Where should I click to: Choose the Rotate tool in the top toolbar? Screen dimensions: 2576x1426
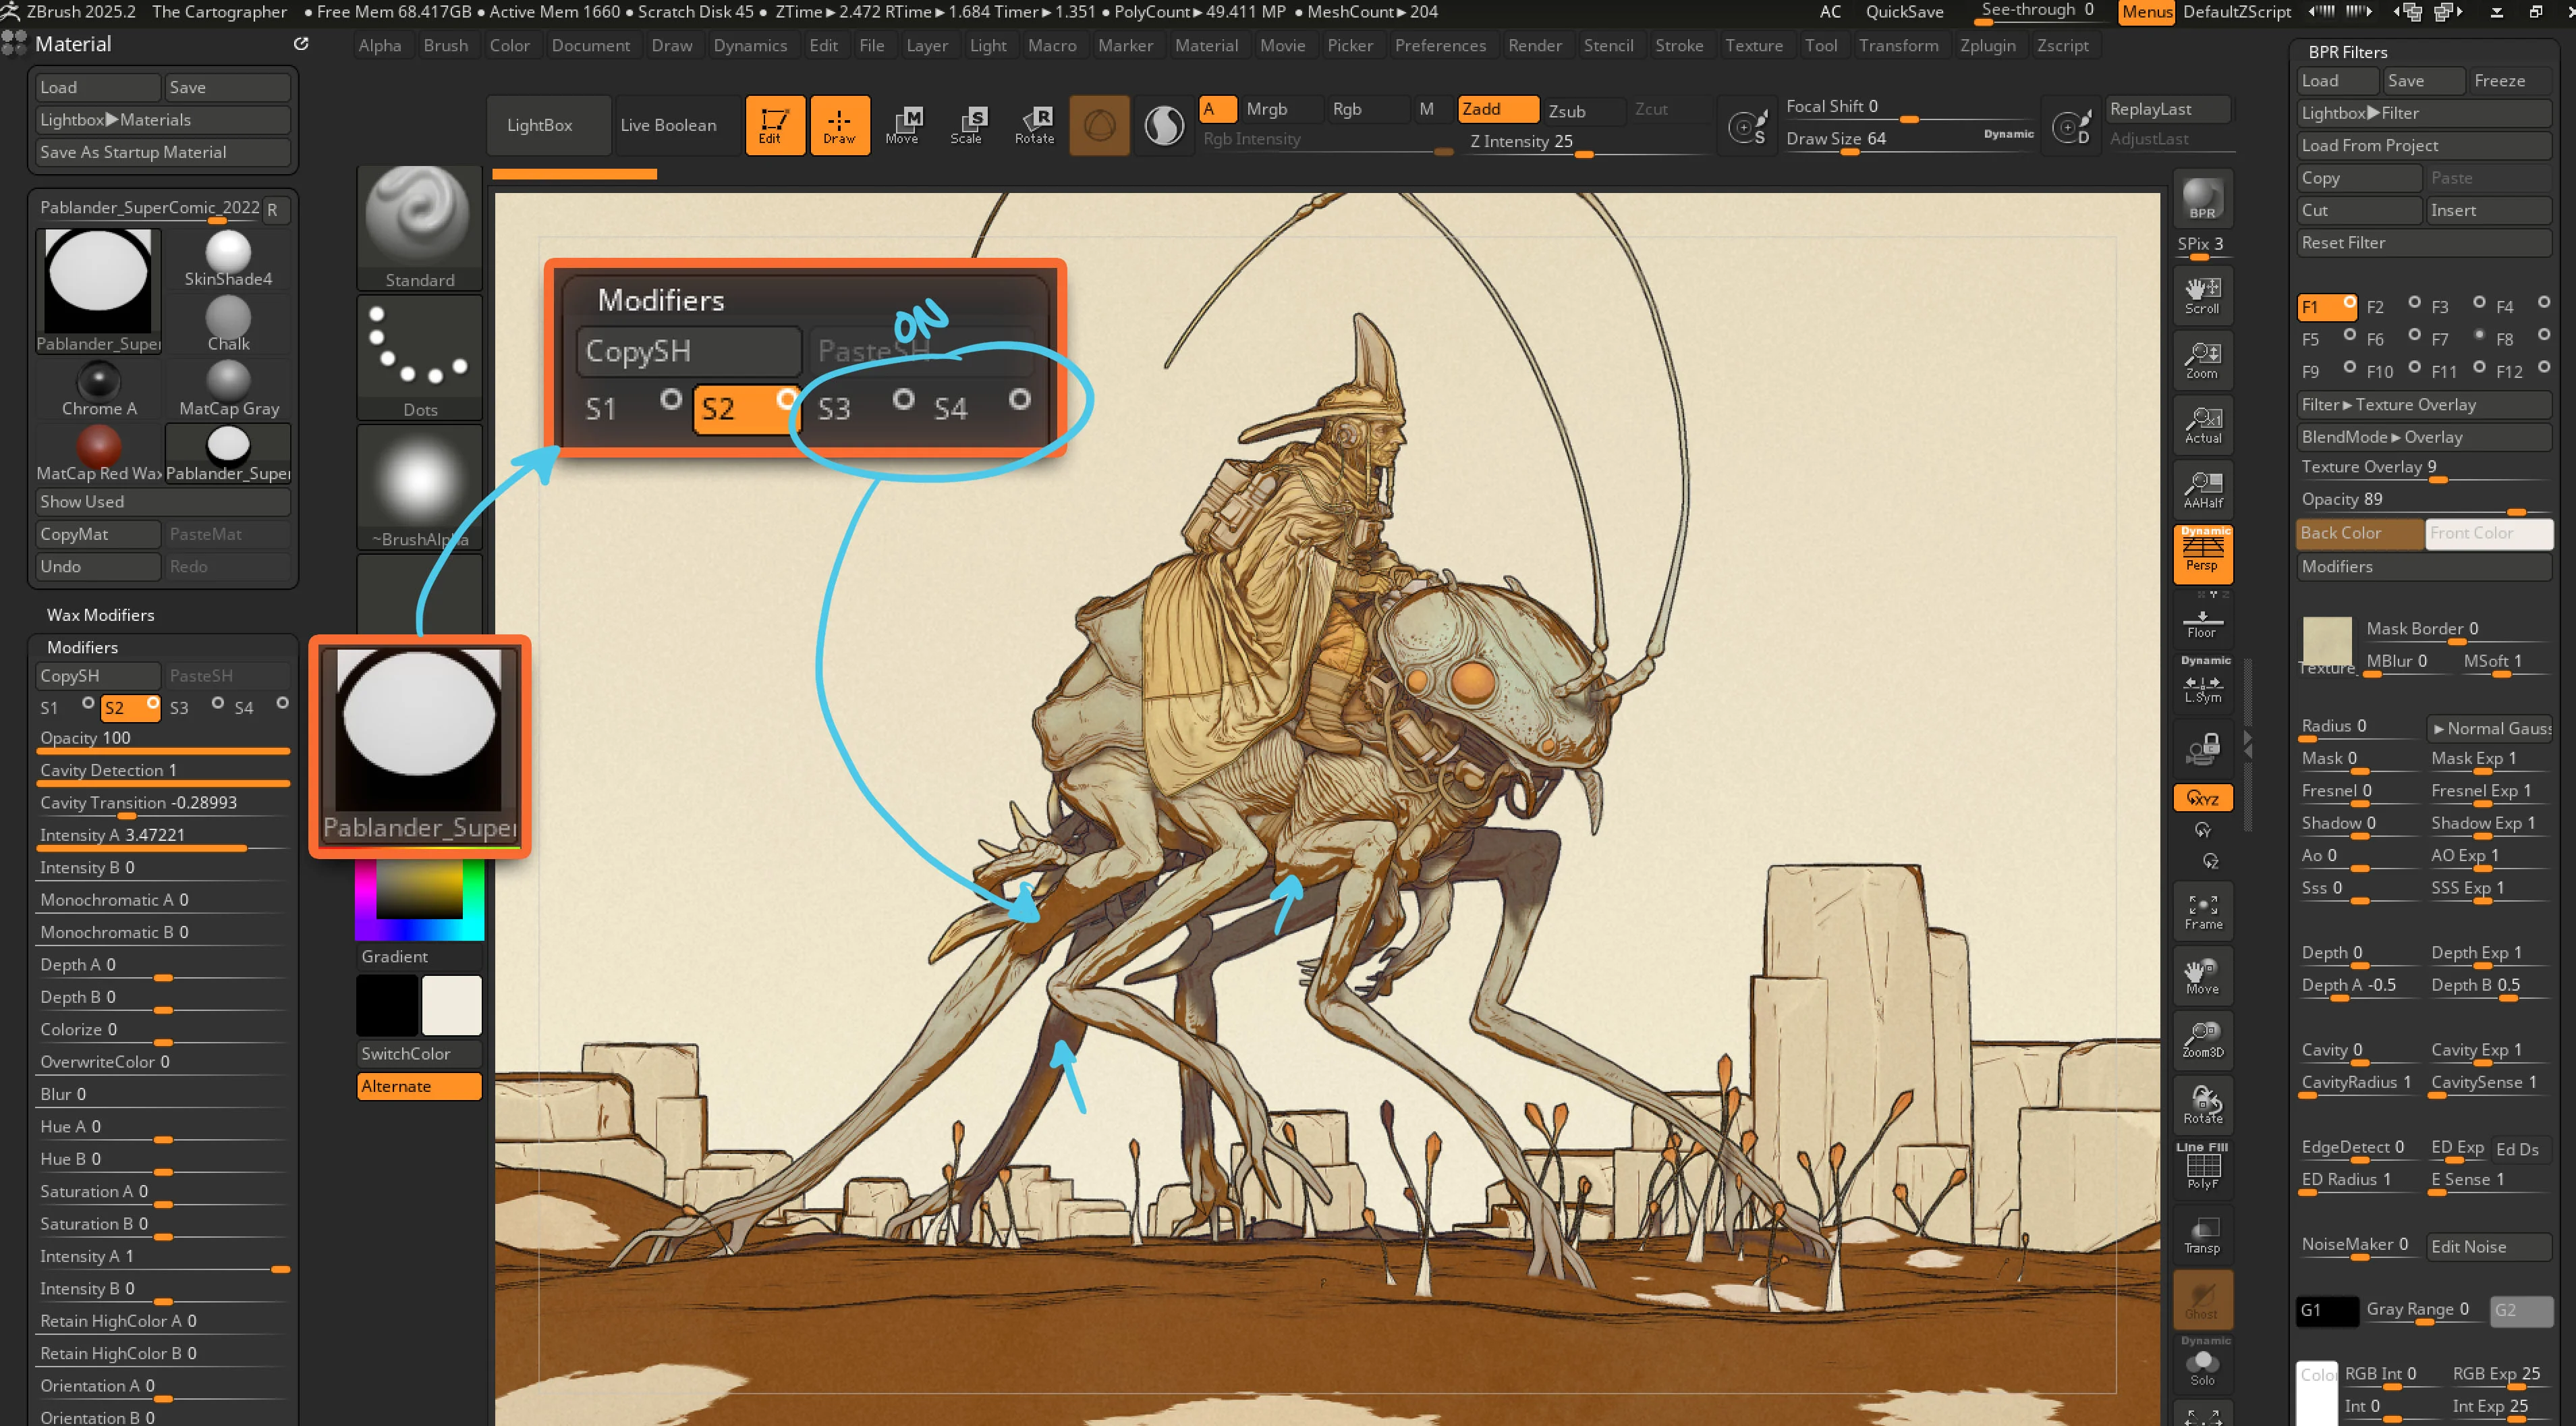(1034, 125)
